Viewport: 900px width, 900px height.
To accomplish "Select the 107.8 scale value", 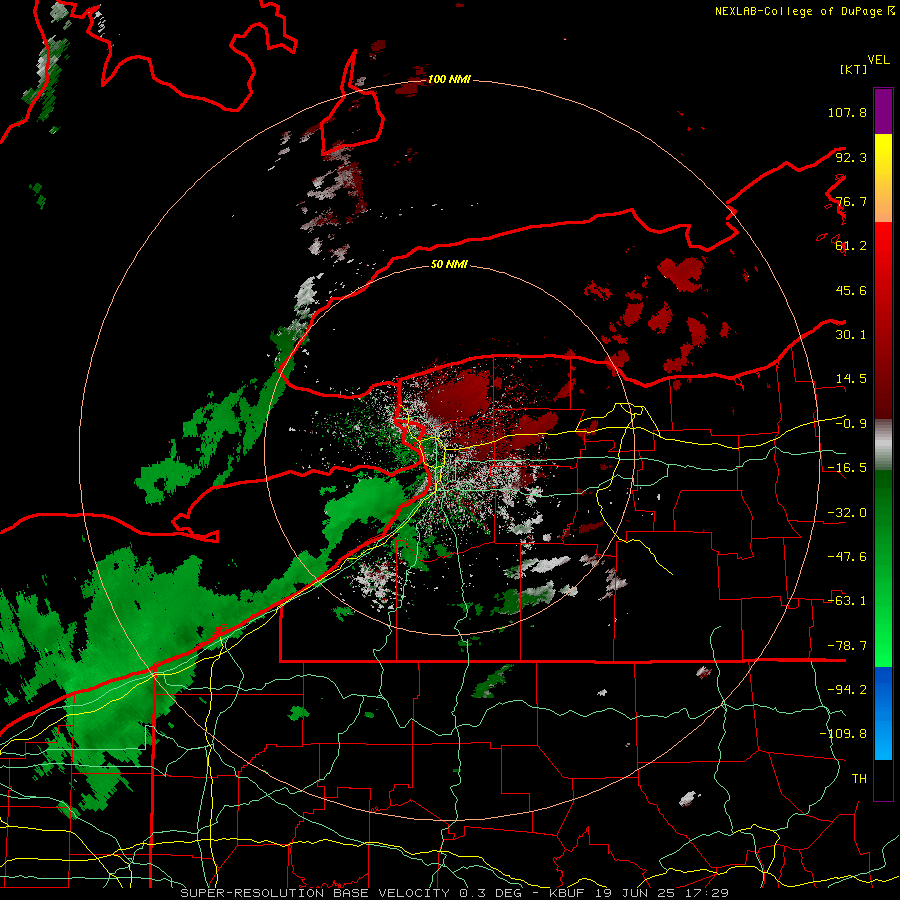I will [x=847, y=112].
